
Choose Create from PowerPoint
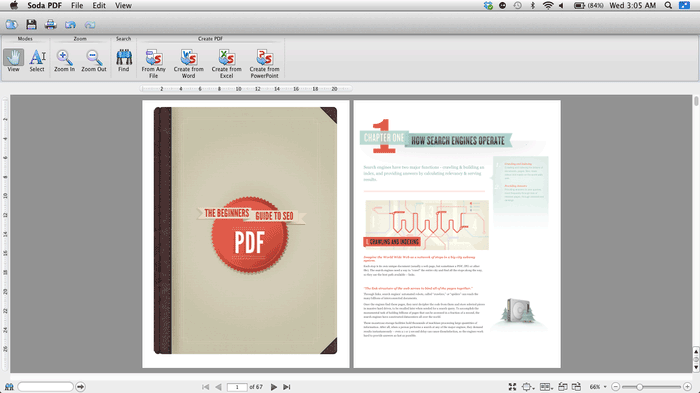tap(264, 63)
